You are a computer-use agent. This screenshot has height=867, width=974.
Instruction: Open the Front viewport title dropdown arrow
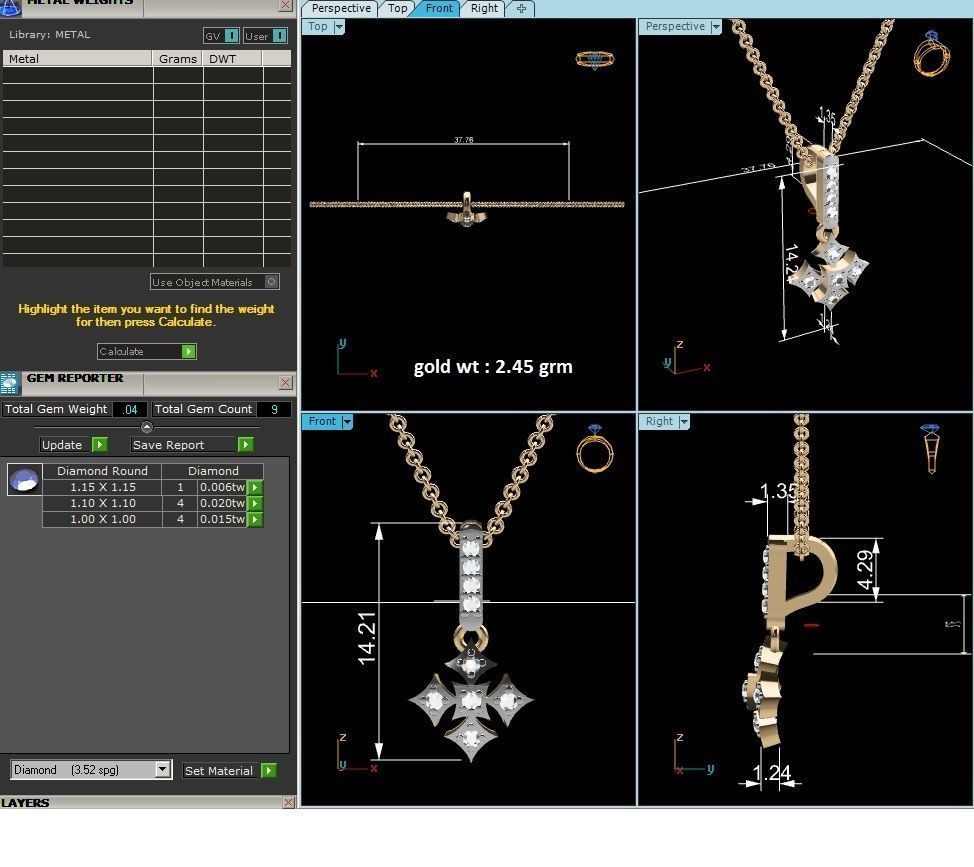tap(347, 422)
